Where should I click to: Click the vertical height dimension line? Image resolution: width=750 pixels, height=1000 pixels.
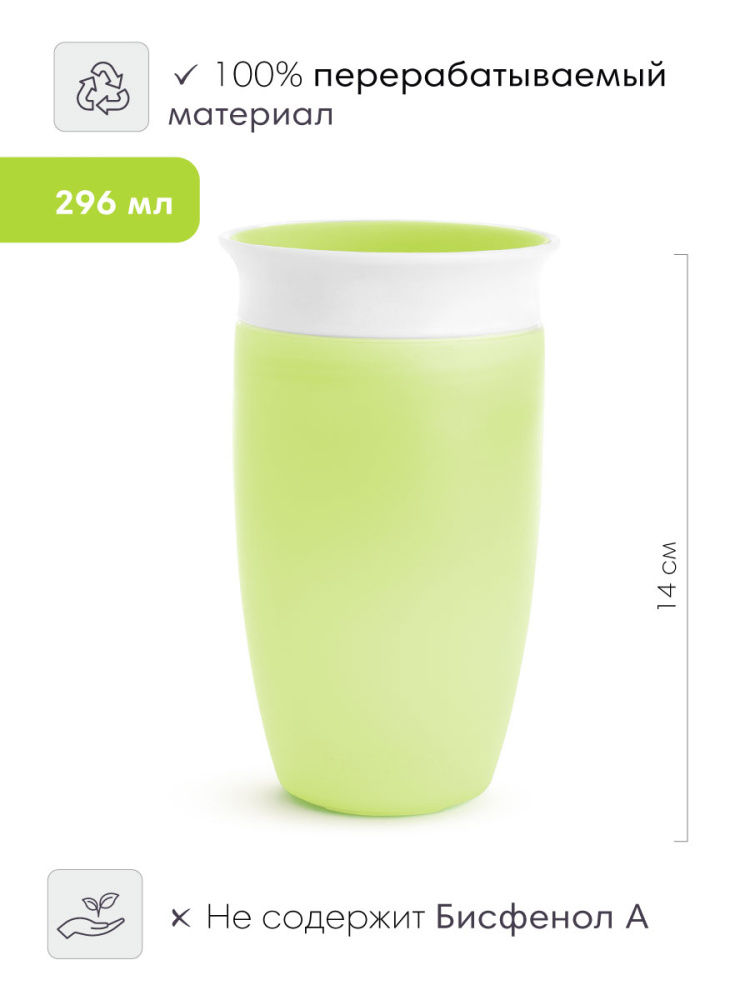pos(688,548)
